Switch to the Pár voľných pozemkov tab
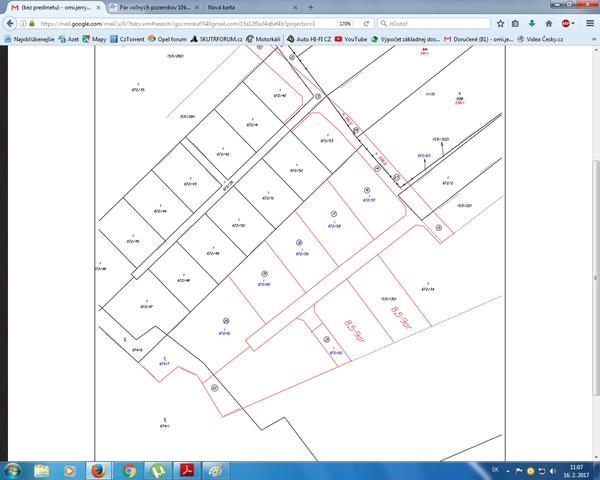Screen dimensions: 600x480 point(155,7)
